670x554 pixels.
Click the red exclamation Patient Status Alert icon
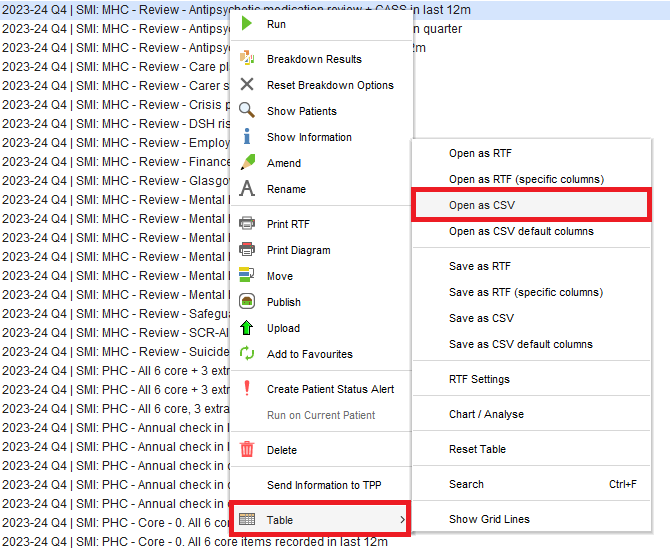(247, 388)
